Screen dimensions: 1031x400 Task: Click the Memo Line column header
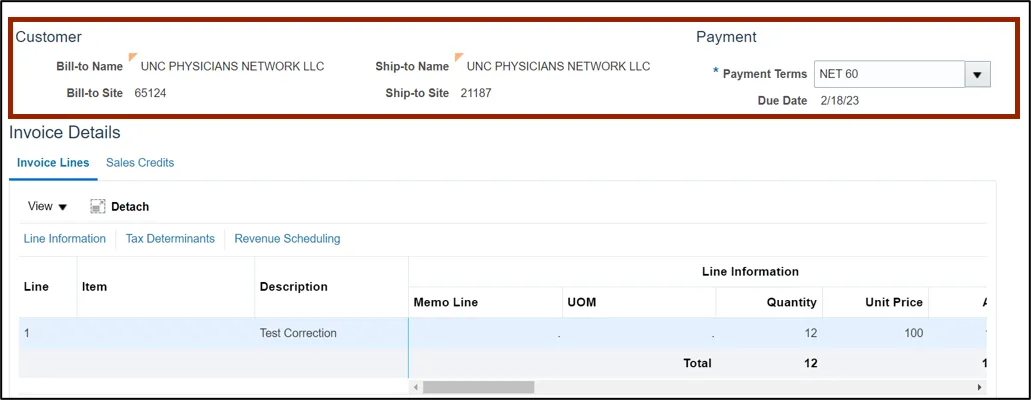pos(445,302)
